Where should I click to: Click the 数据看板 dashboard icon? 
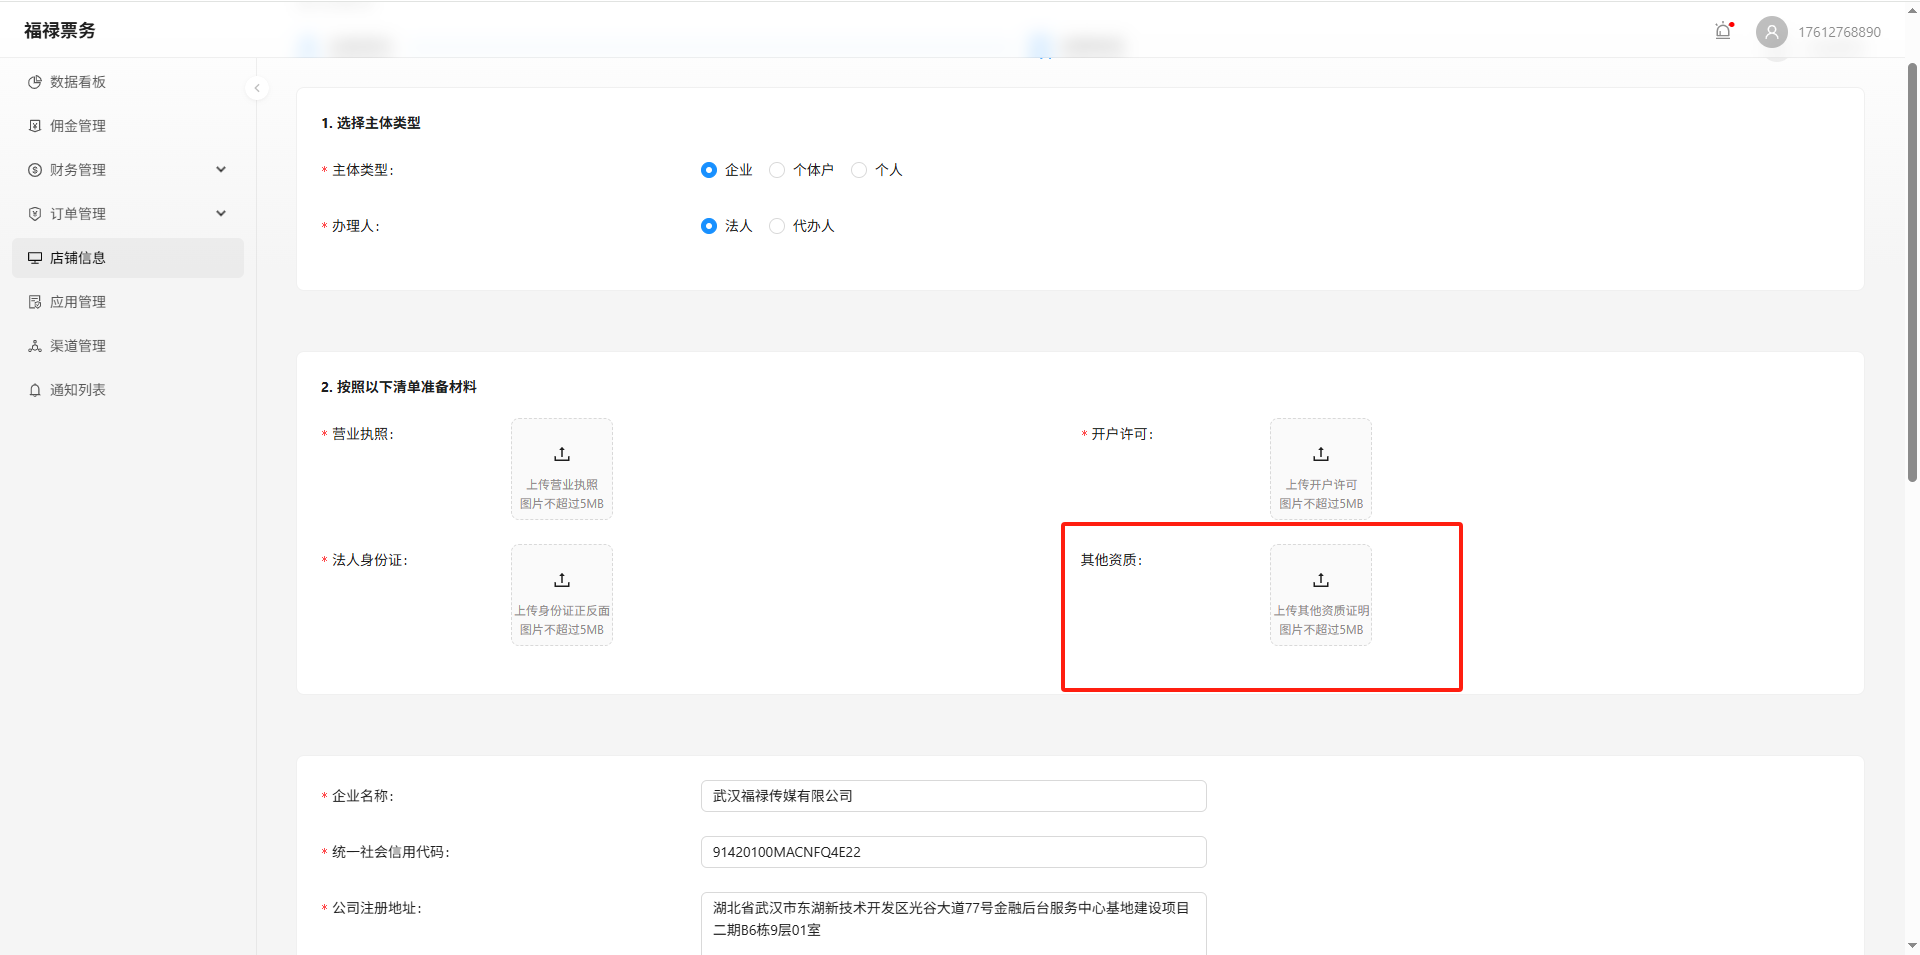click(x=35, y=82)
